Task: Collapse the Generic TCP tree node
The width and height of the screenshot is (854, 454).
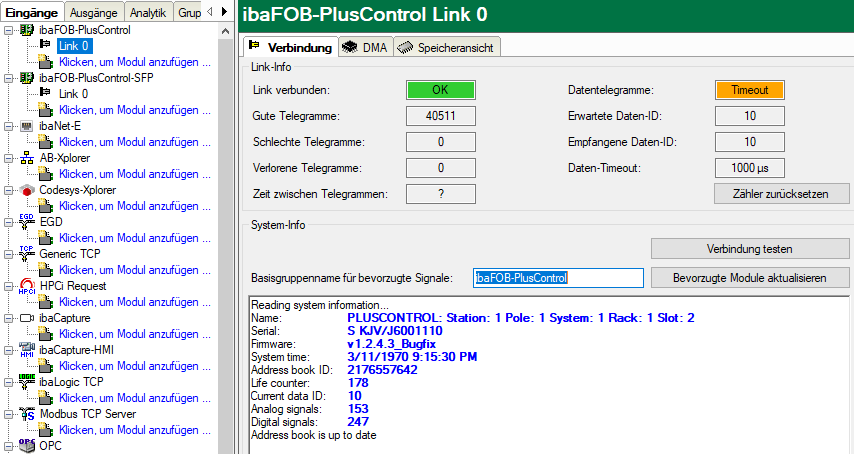Action: 9,254
